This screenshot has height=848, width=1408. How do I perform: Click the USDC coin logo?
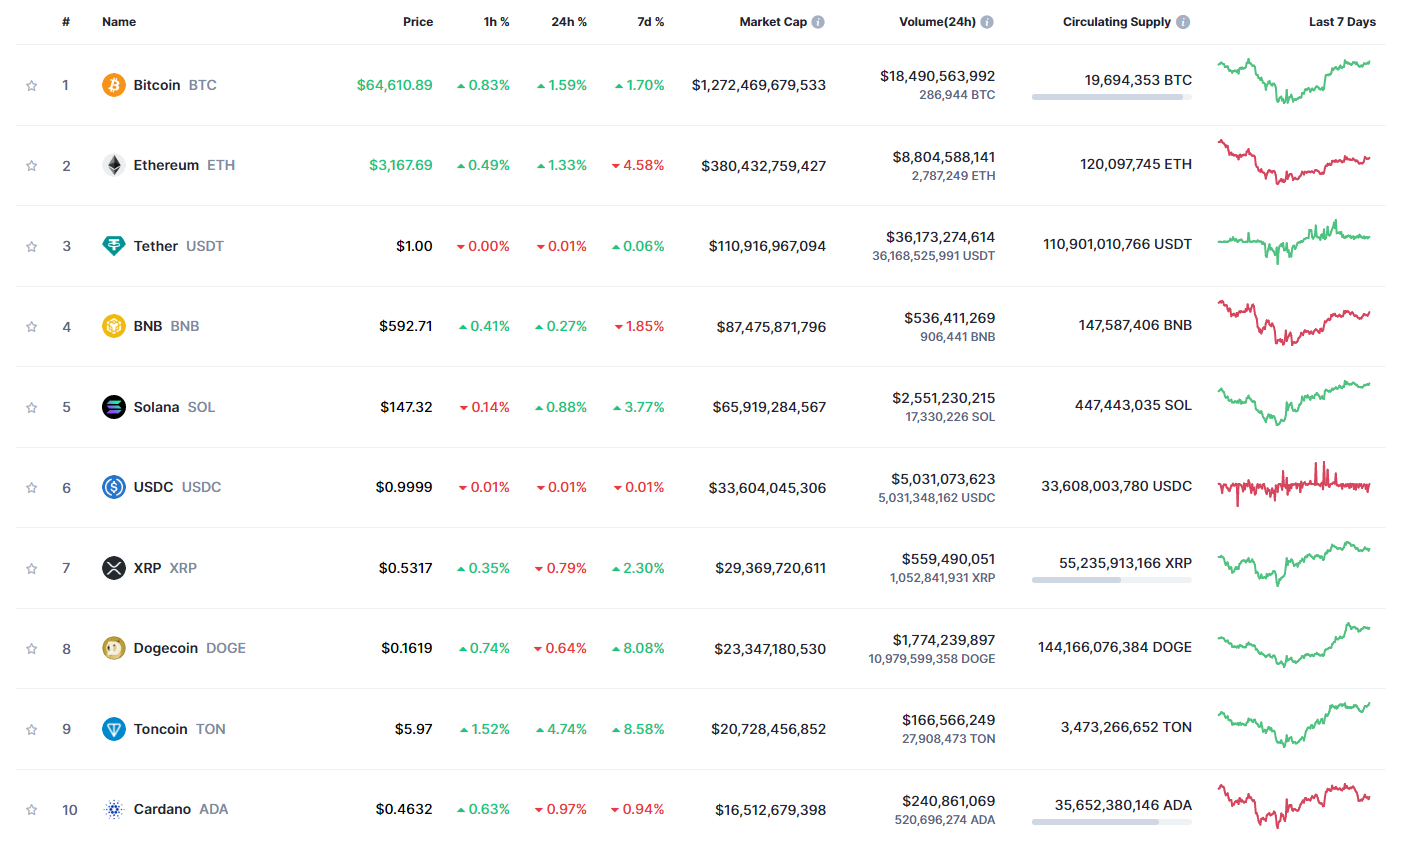coord(114,487)
